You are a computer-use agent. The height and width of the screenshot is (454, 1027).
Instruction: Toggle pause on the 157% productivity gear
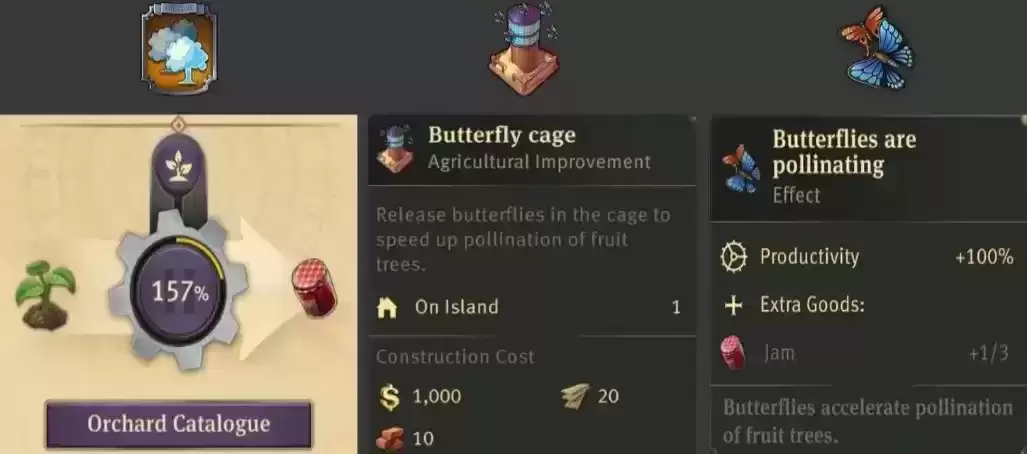pyautogui.click(x=179, y=292)
